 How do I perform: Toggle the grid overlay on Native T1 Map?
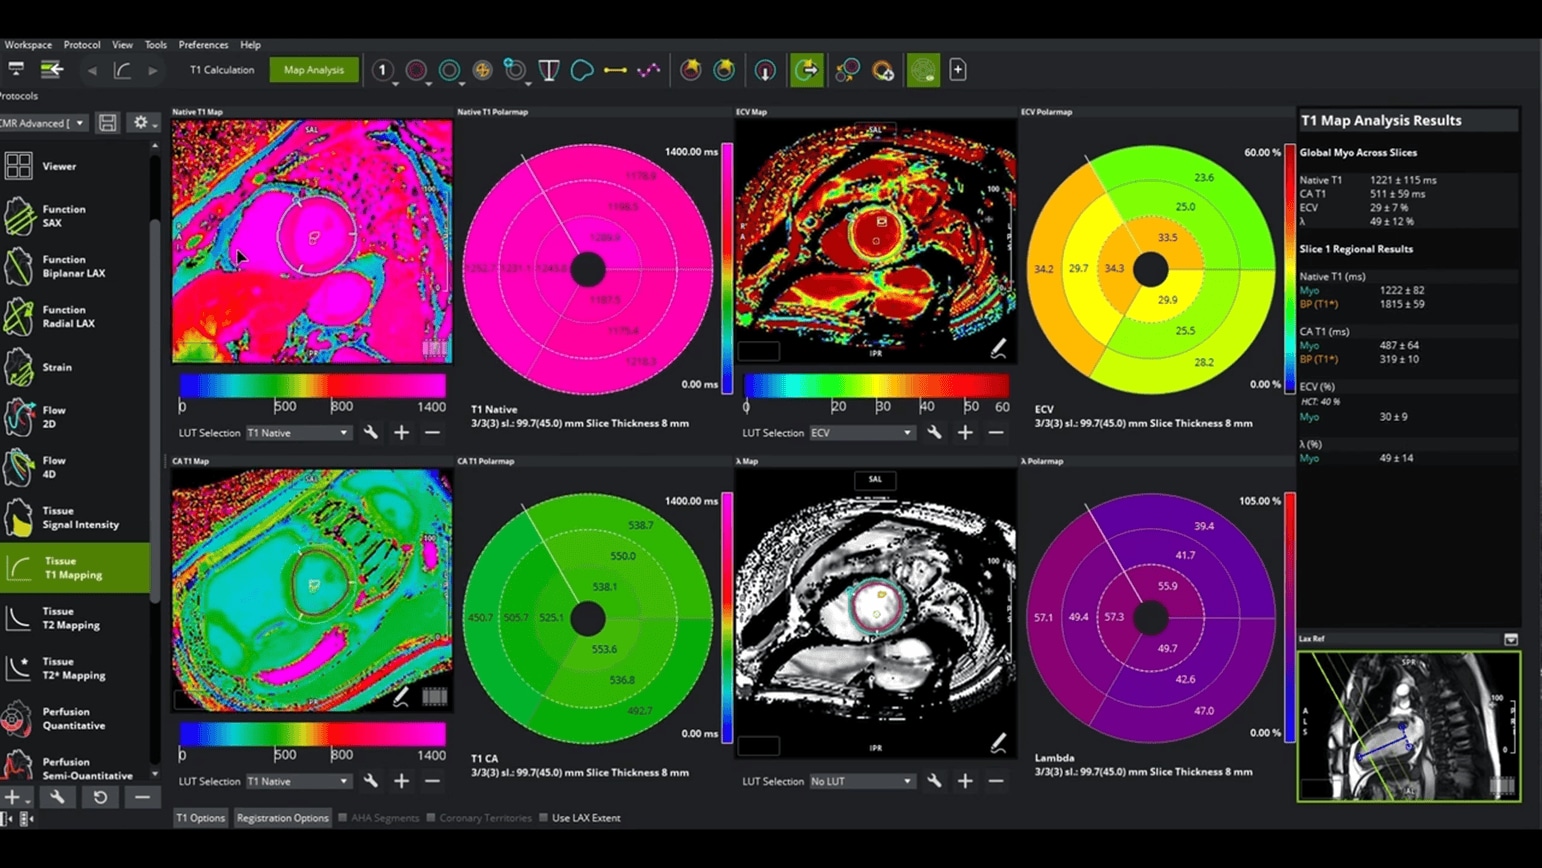[x=434, y=348]
